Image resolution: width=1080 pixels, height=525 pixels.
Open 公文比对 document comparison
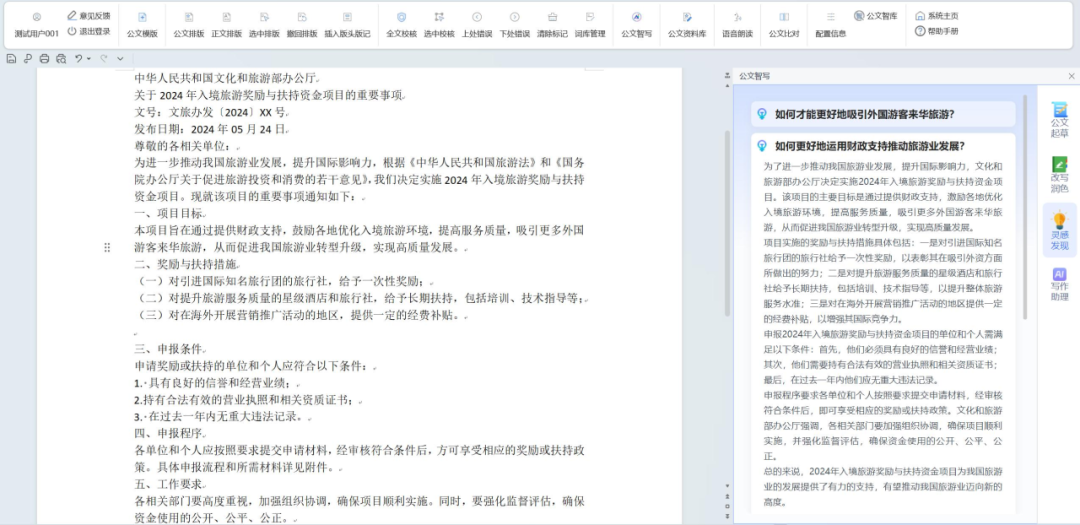click(x=784, y=25)
